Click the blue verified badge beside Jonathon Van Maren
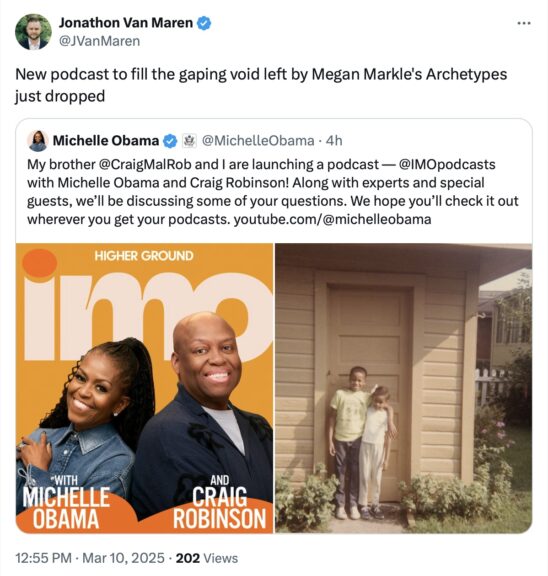This screenshot has width=548, height=576. (x=204, y=23)
